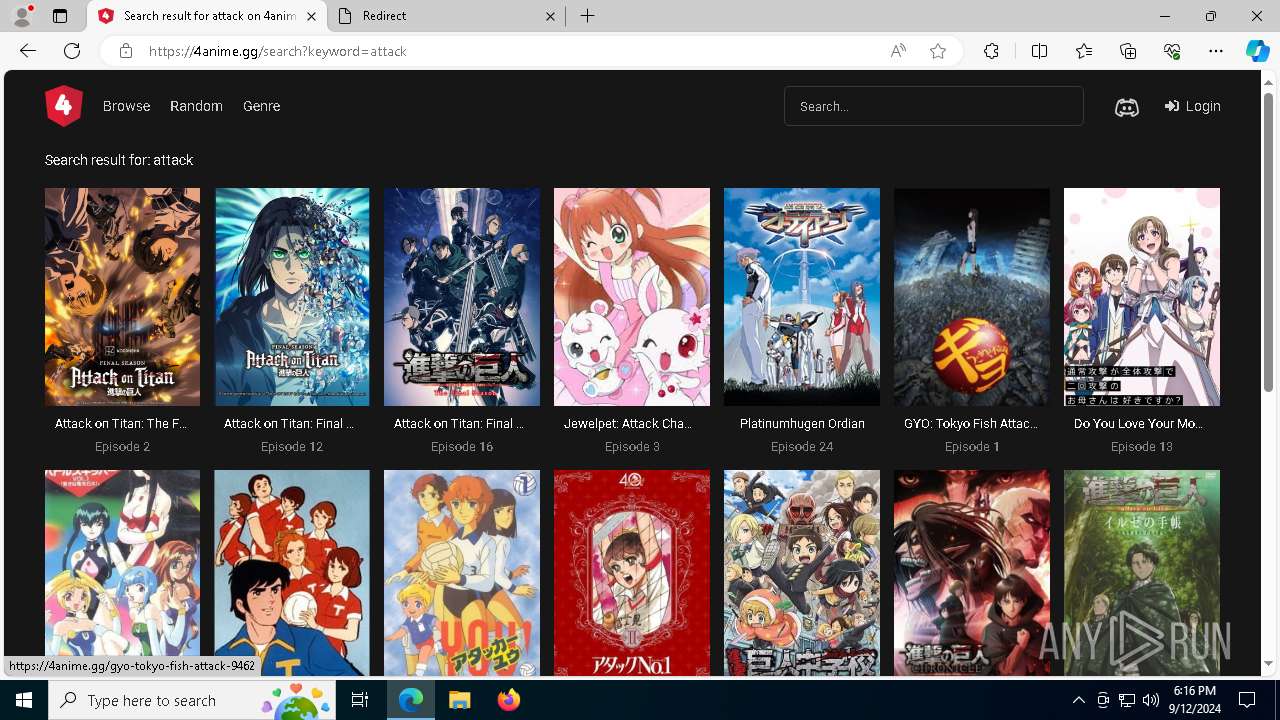Open Favorites list icon

point(1084,51)
